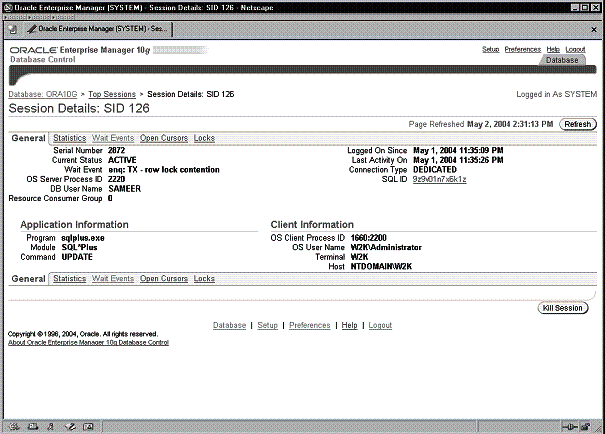Click the Refresh button
The height and width of the screenshot is (434, 605).
[x=578, y=124]
